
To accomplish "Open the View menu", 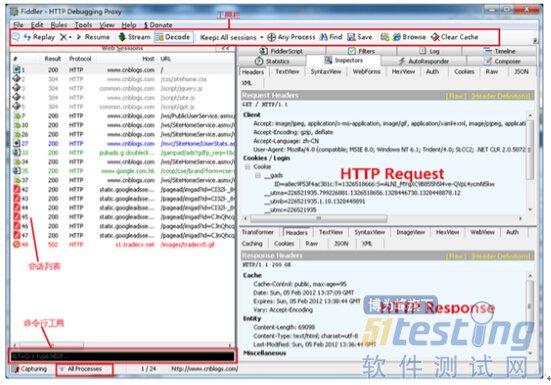I will click(107, 25).
